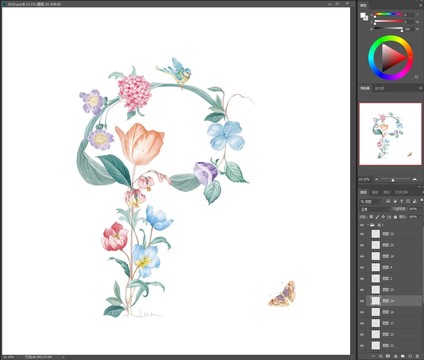The width and height of the screenshot is (424, 360).
Task: Click the Navigator zoom slider track
Action: [x=396, y=179]
